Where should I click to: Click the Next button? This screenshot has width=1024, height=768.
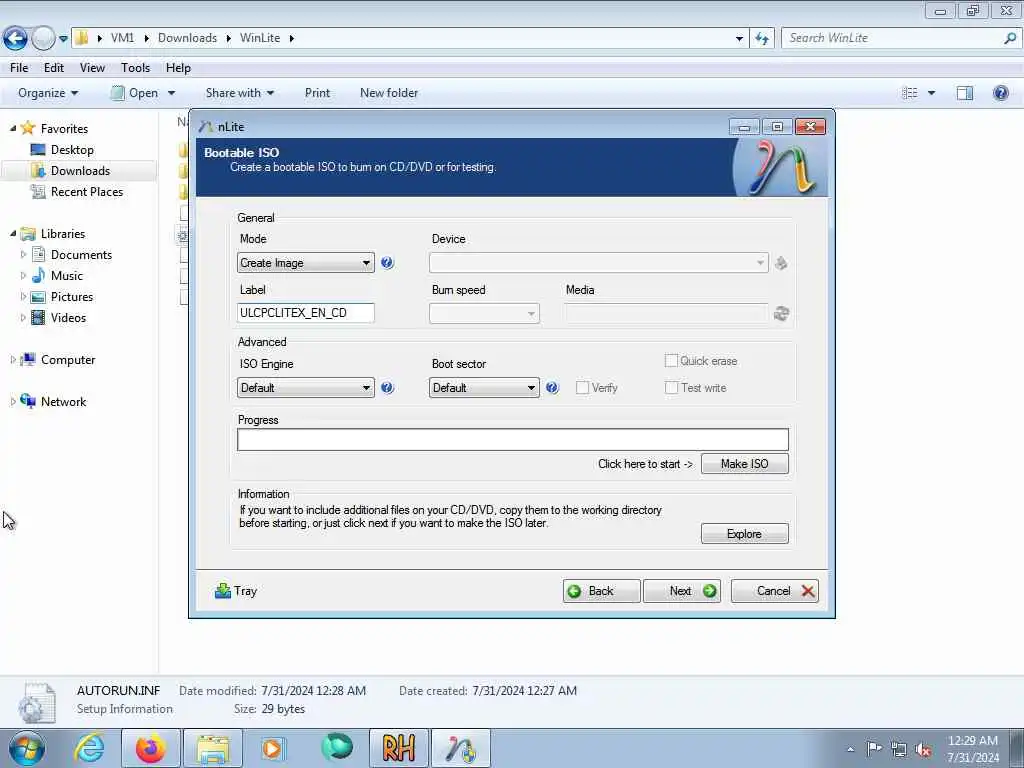pos(682,591)
